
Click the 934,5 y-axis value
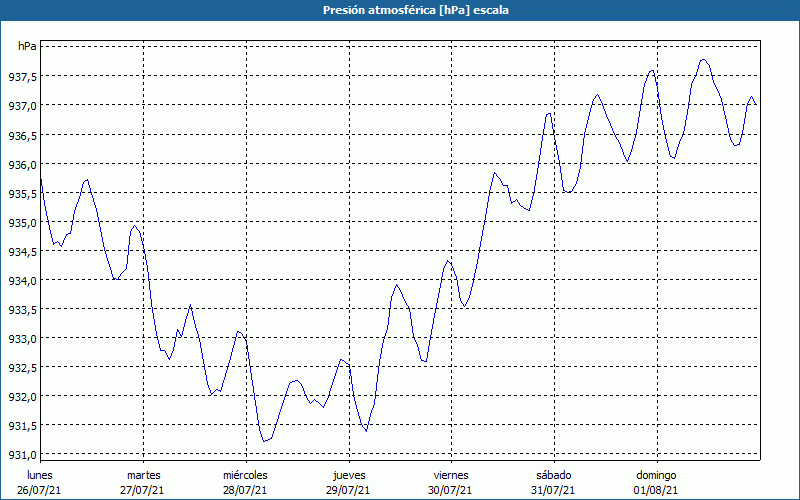pos(22,252)
